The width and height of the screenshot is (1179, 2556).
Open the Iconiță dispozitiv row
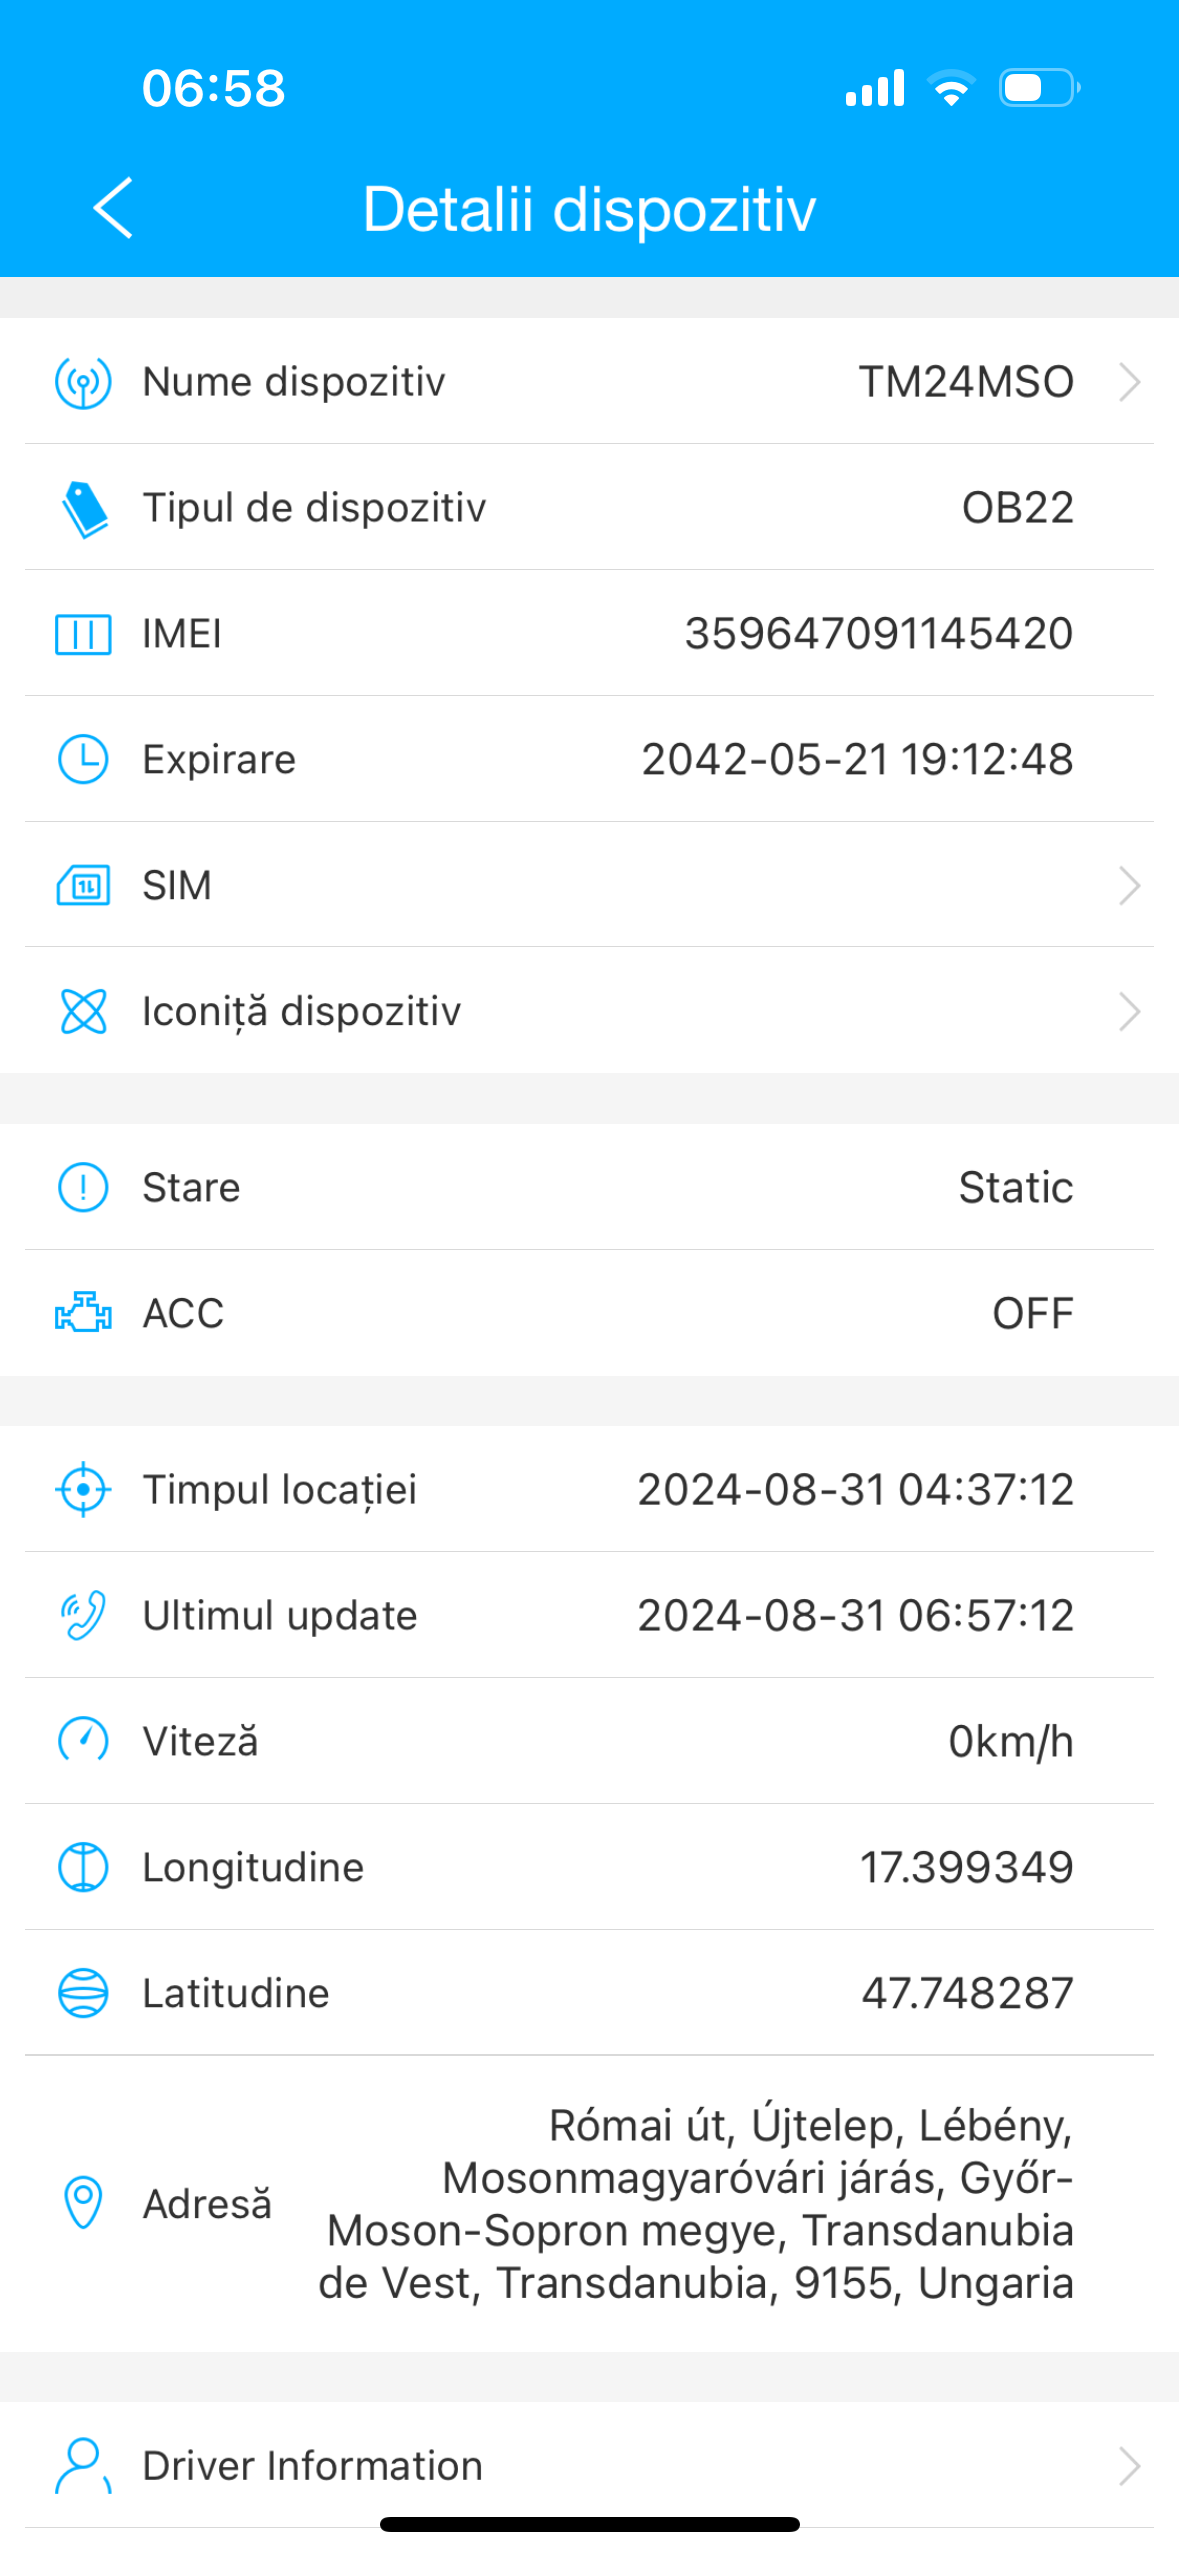(301, 1012)
